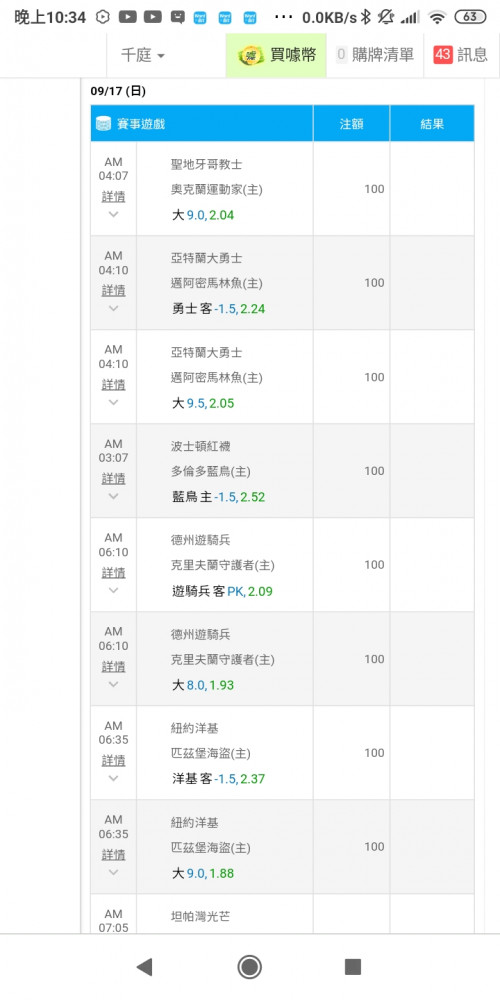This screenshot has height=1000, width=500.
Task: Open the 購牌清單 tab
Action: tap(375, 55)
